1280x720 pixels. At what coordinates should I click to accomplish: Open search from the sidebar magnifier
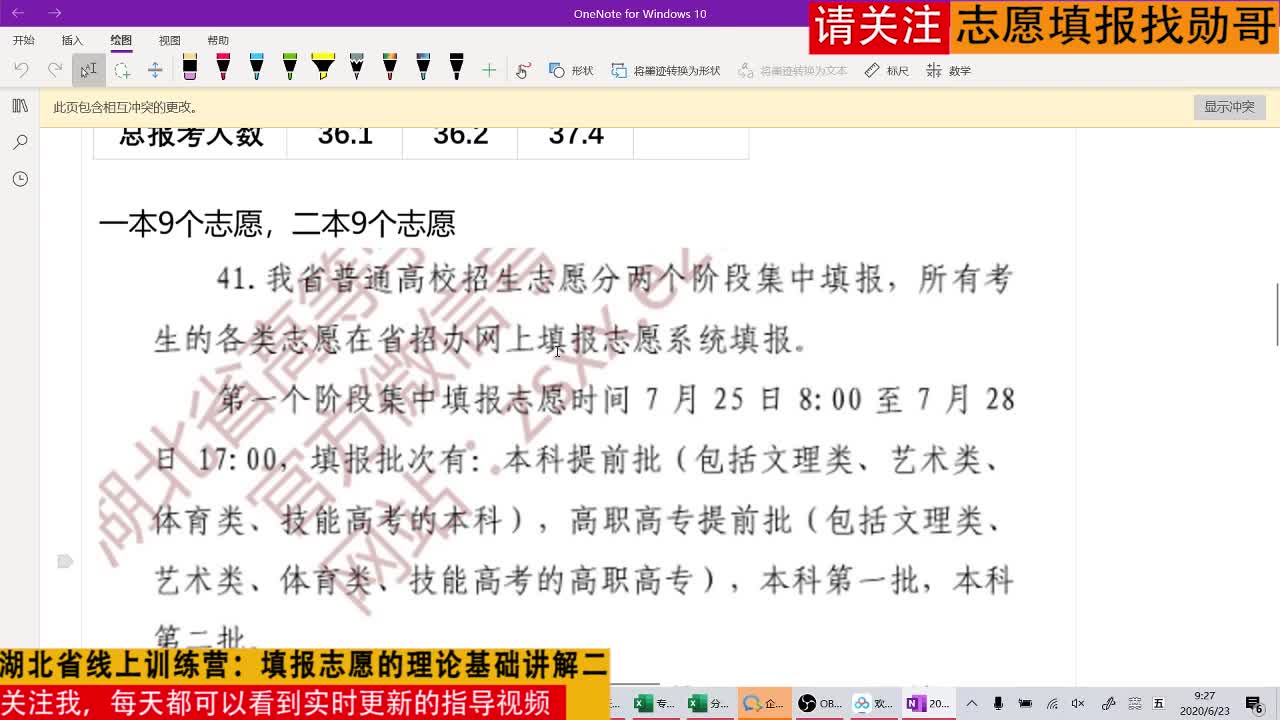(x=20, y=142)
